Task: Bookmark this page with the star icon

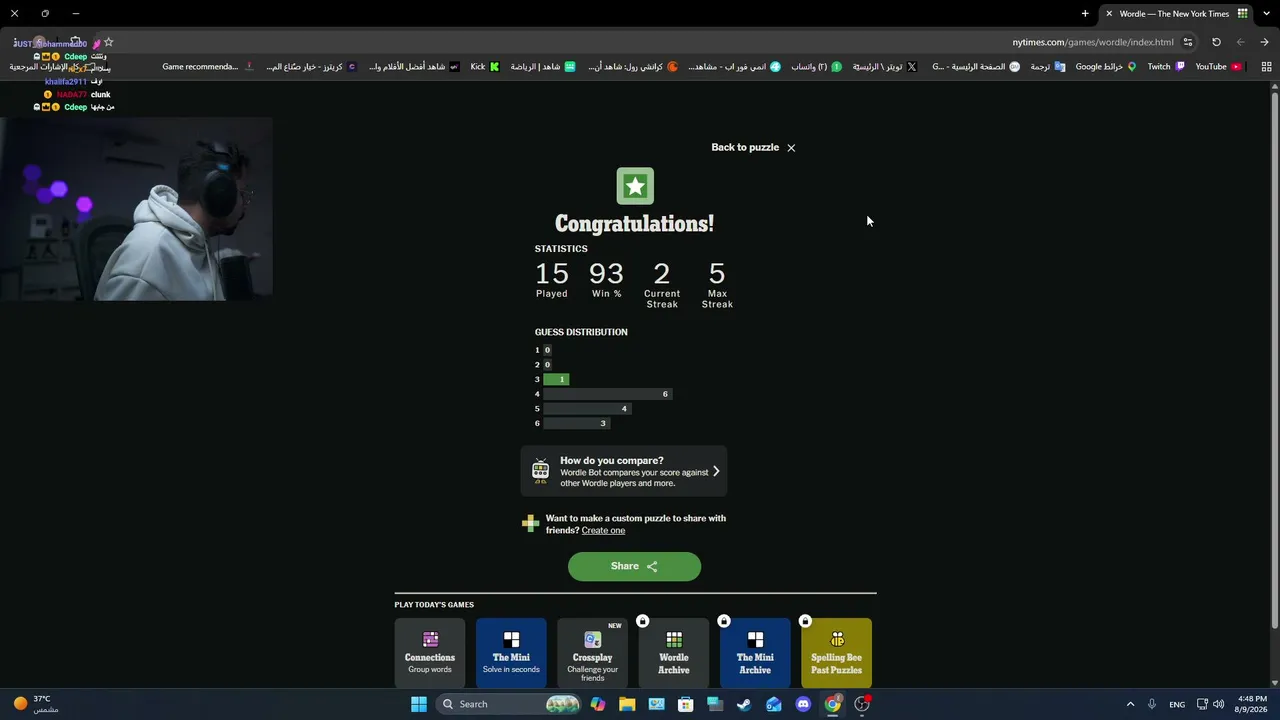Action: tap(109, 42)
